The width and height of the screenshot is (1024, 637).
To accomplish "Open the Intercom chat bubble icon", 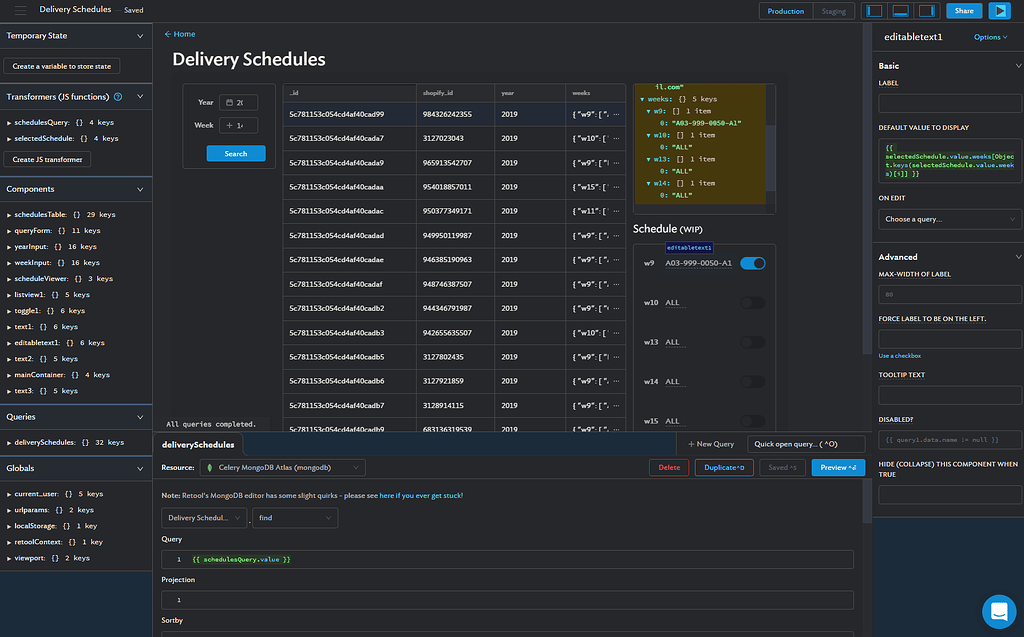I will click(998, 610).
